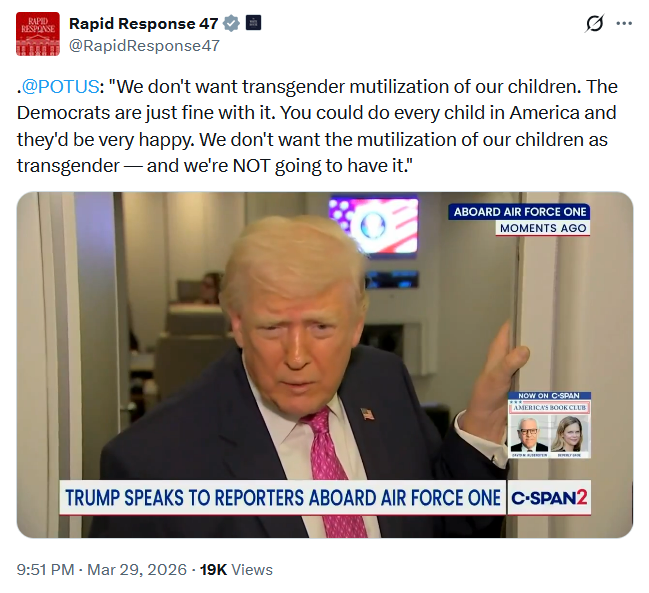Viewport: 649px width, 593px height.
Task: Click the C-SPAN2 logo in the video
Action: [x=549, y=497]
